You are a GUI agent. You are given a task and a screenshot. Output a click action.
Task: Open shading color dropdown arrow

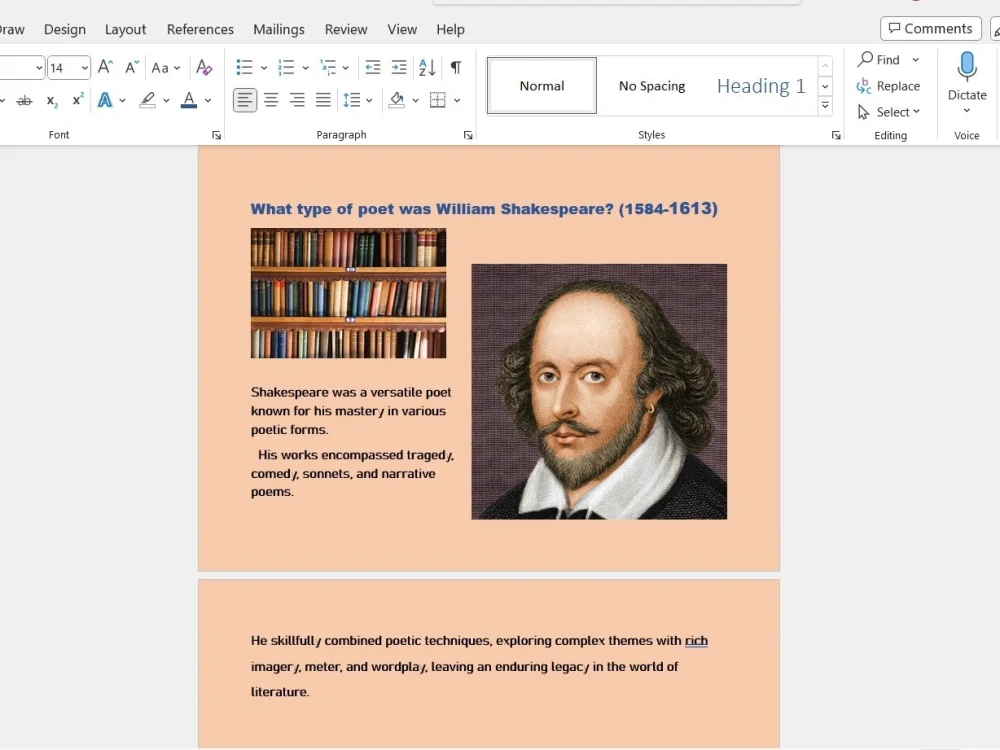(415, 101)
